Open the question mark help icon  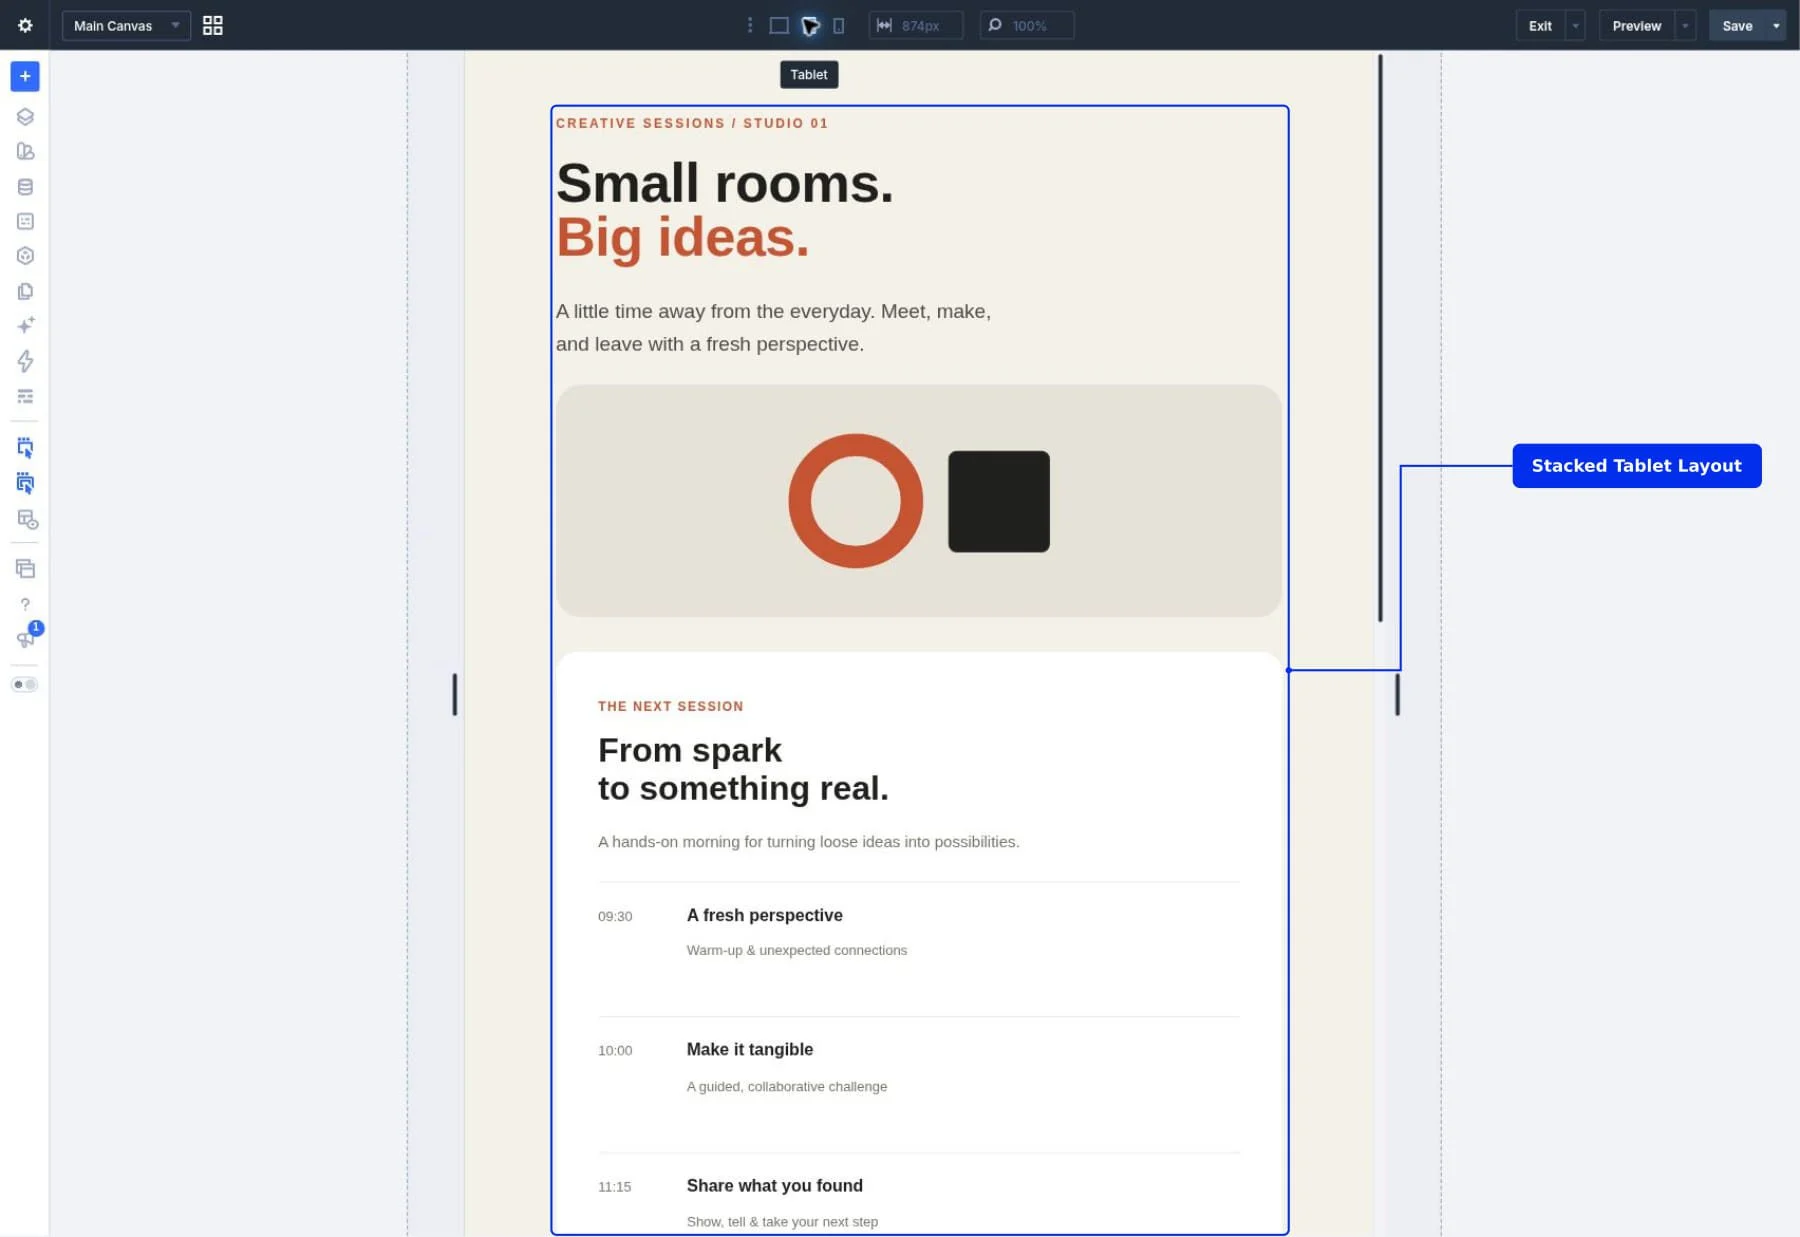pyautogui.click(x=25, y=604)
